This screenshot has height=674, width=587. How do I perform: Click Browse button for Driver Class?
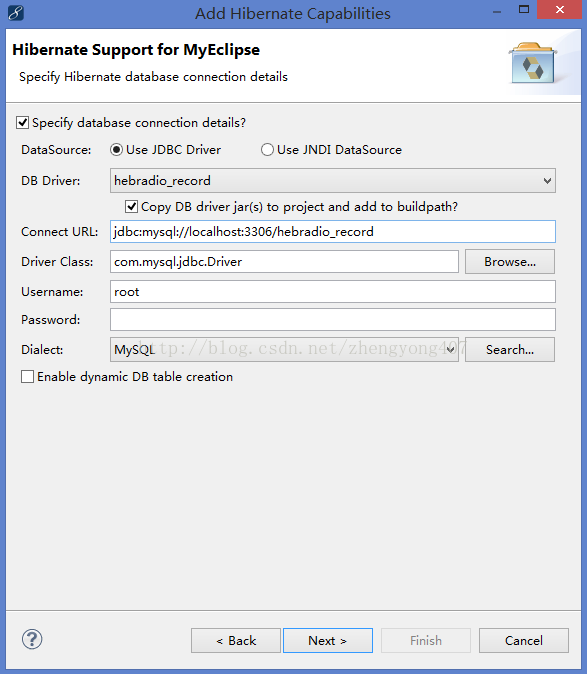click(x=510, y=262)
